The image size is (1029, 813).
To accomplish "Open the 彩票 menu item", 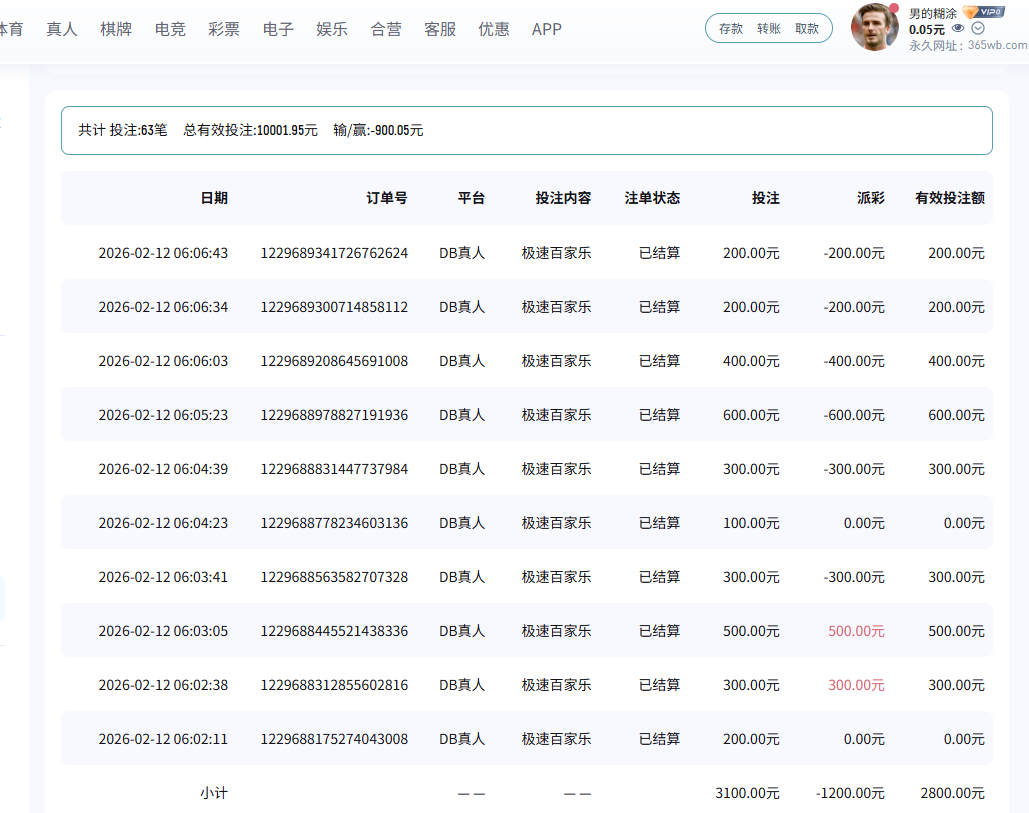I will pyautogui.click(x=224, y=29).
